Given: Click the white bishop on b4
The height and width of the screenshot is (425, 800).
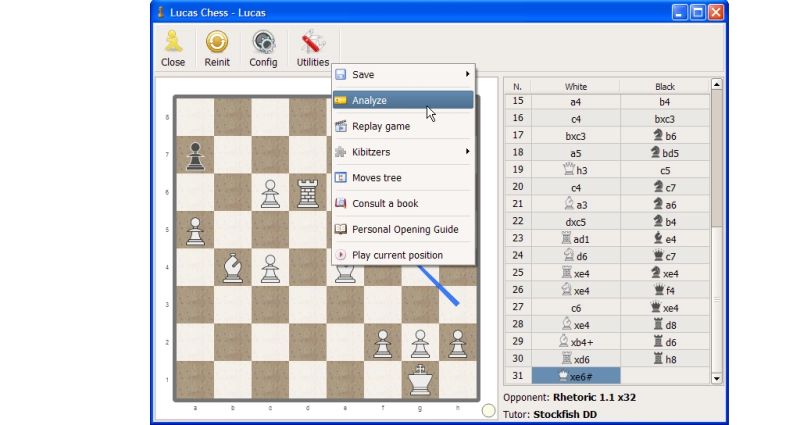Looking at the screenshot, I should (233, 268).
